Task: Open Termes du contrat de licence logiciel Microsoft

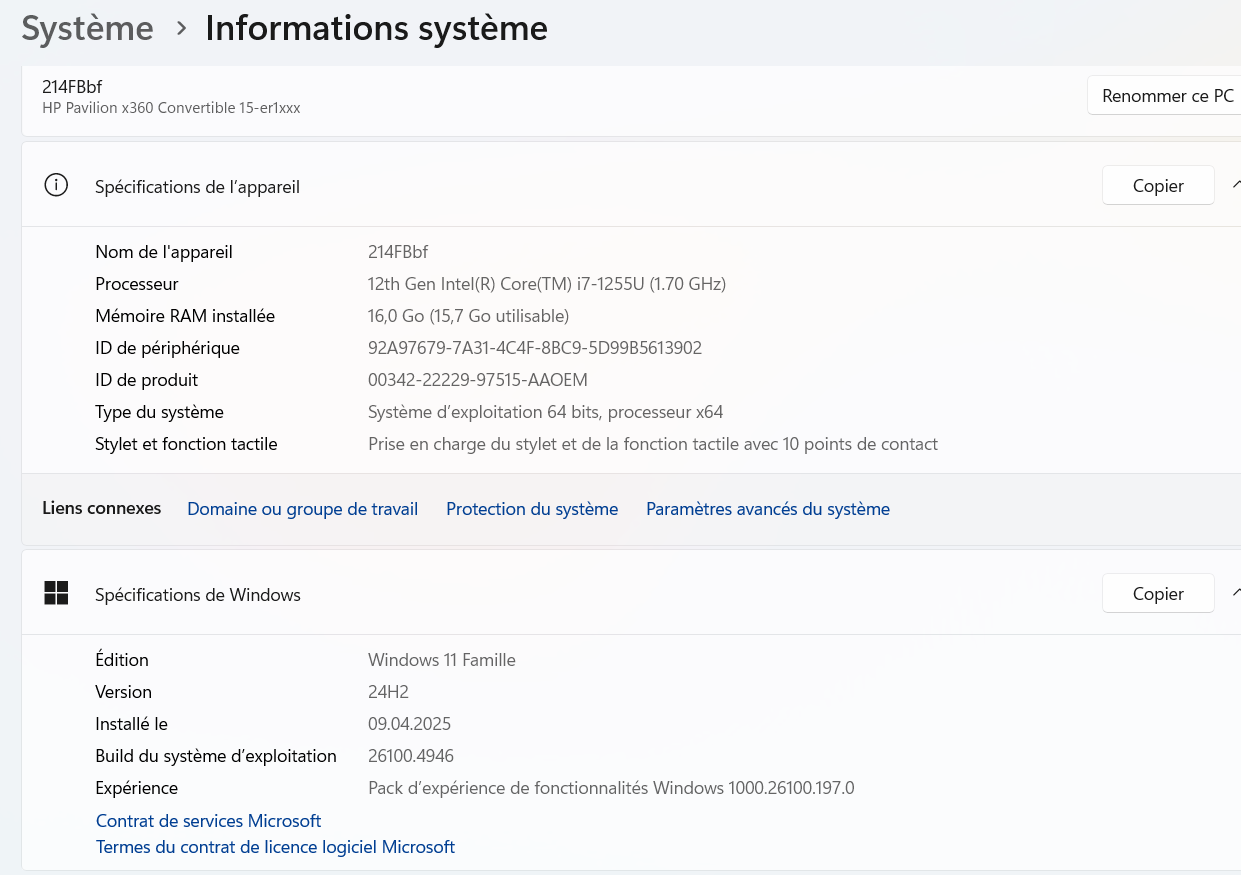Action: (275, 847)
